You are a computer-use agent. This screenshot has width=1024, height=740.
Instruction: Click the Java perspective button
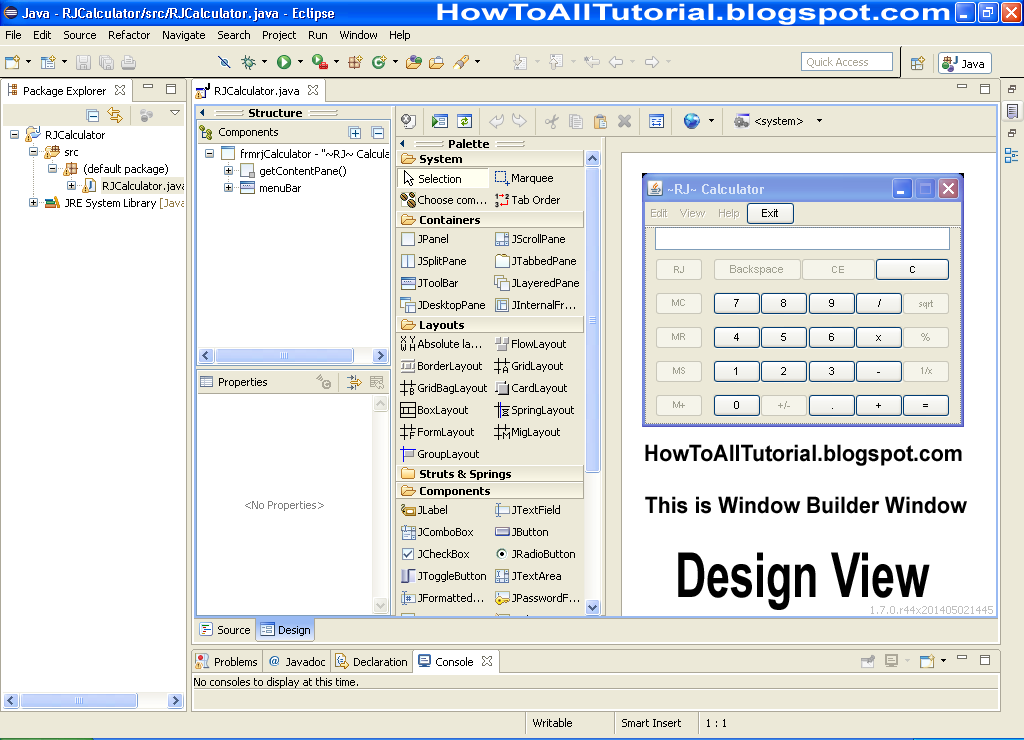click(x=965, y=63)
